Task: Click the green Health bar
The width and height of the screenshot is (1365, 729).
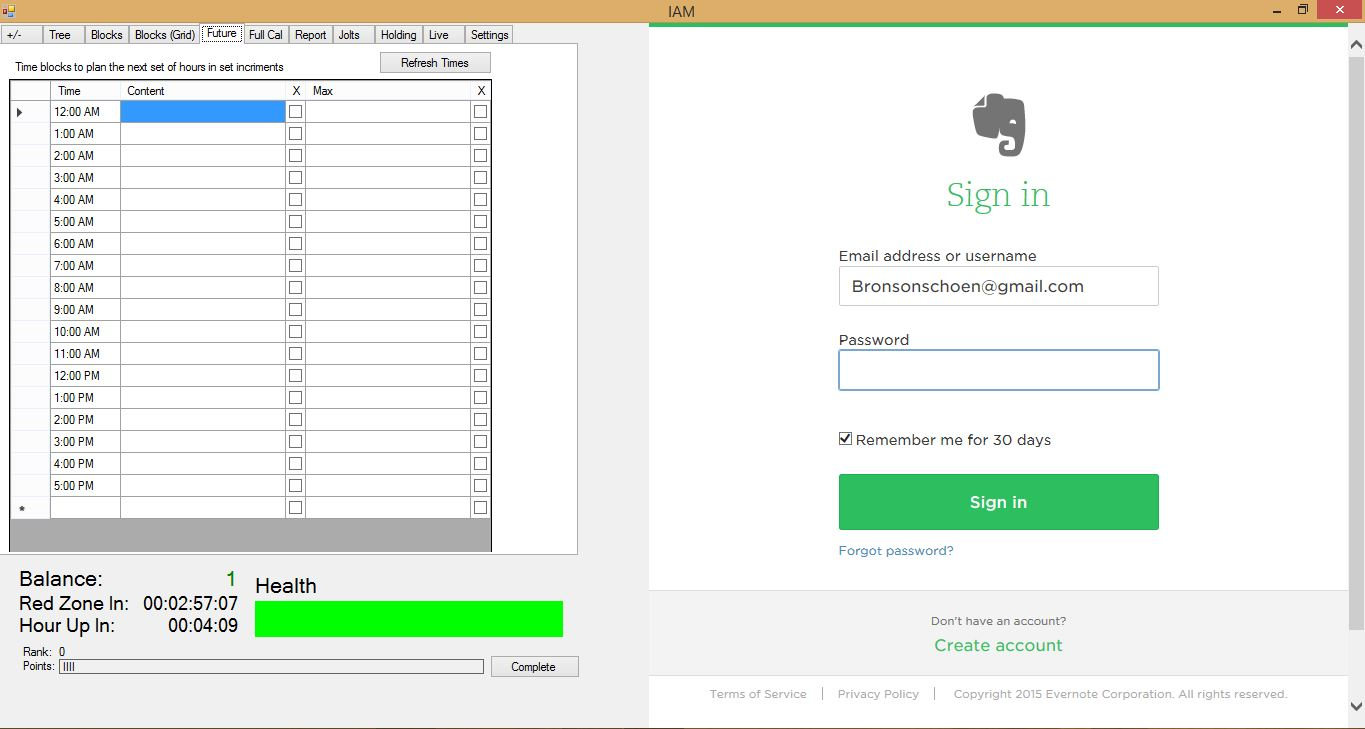Action: point(409,619)
